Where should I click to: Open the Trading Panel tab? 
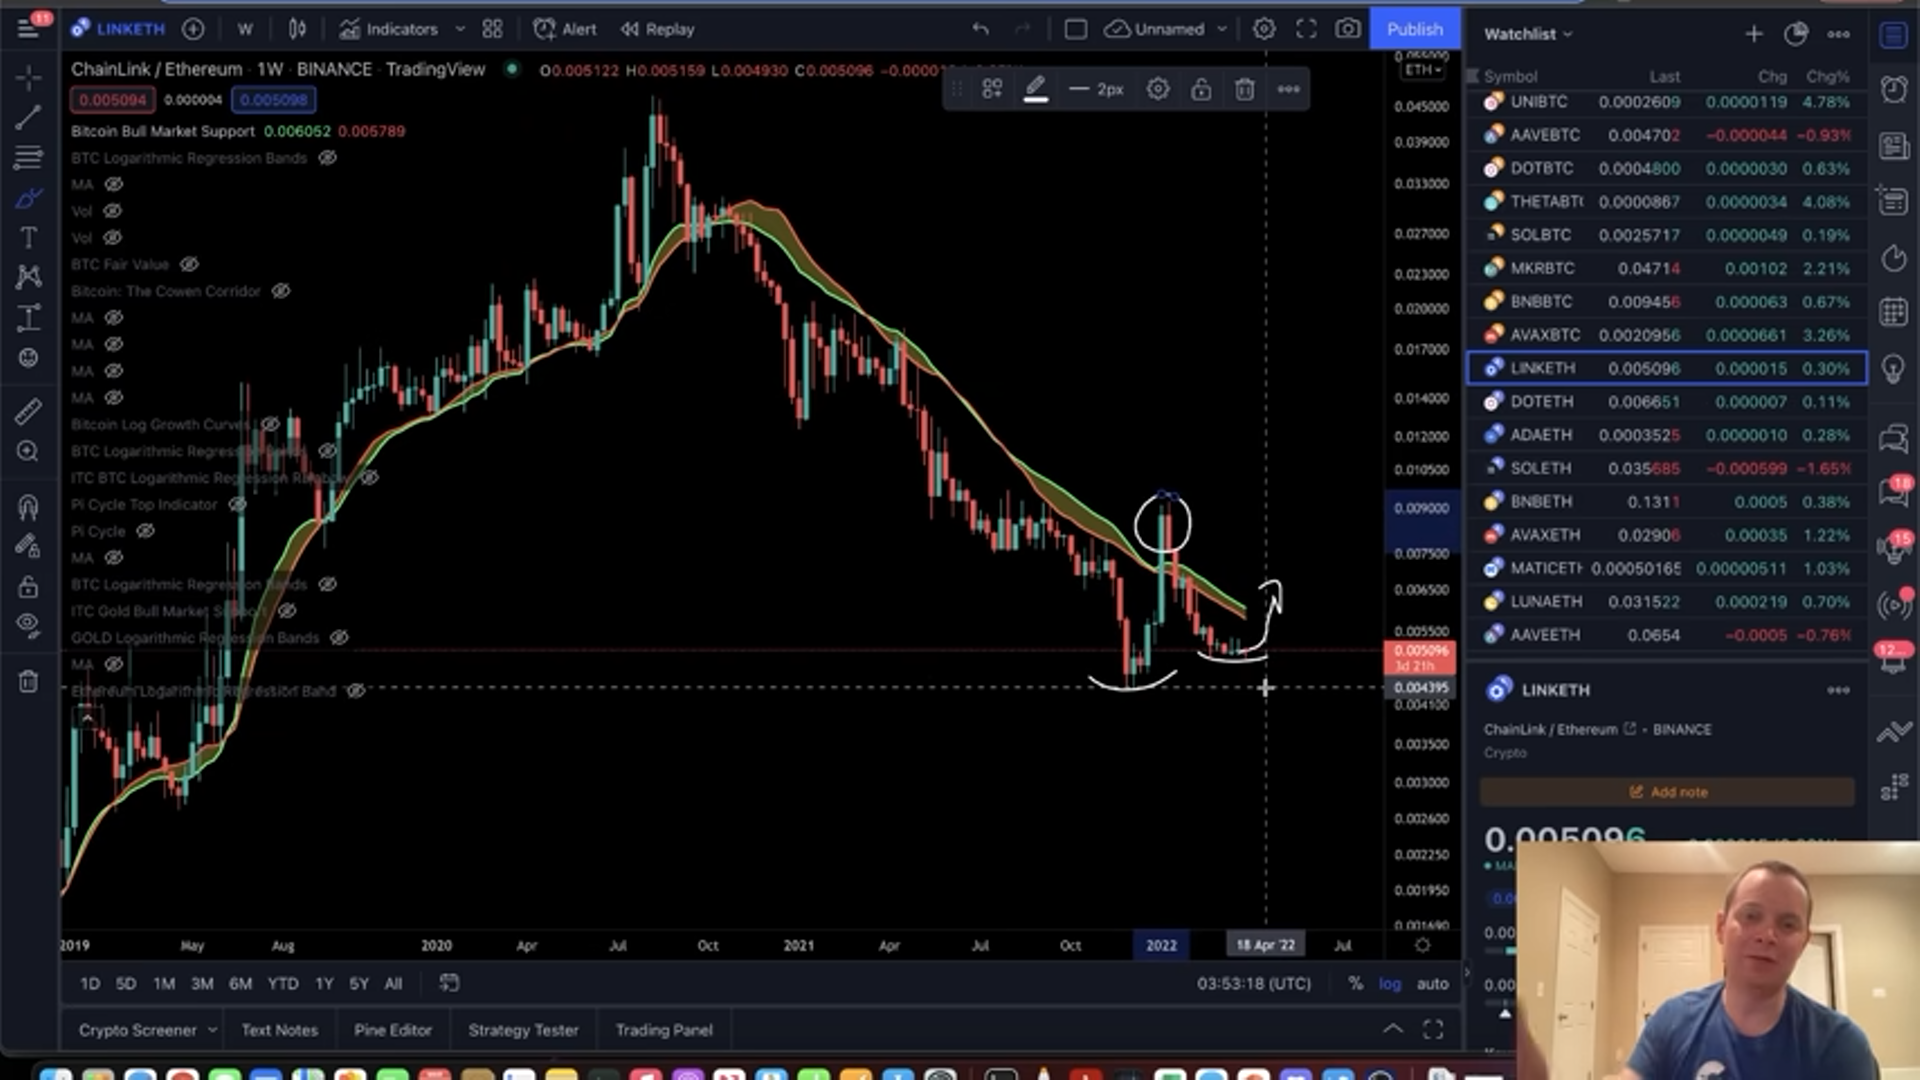click(x=664, y=1030)
